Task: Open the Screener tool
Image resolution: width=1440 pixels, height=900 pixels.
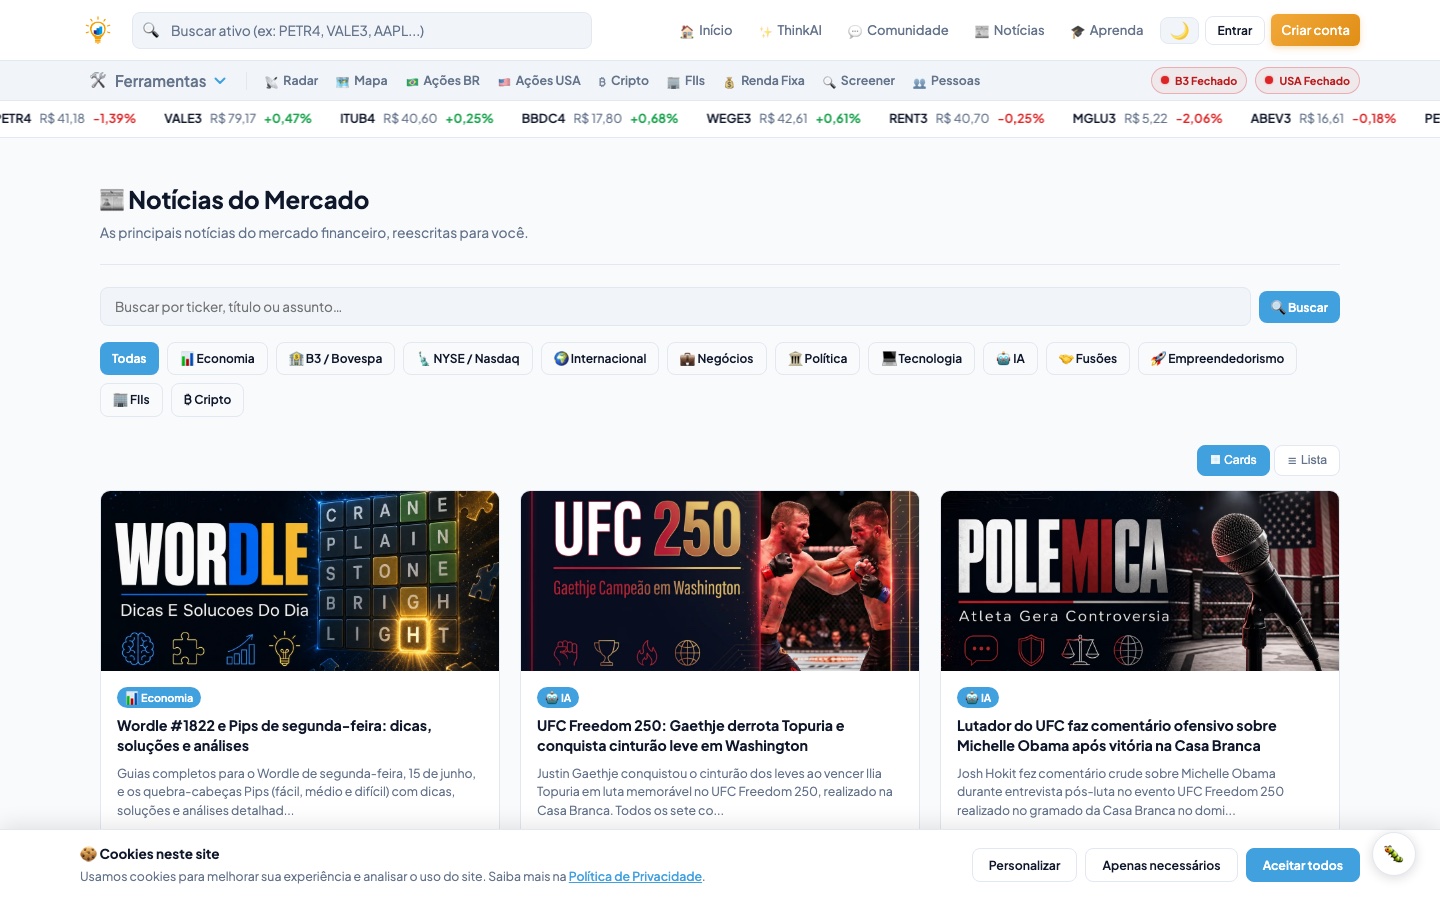Action: click(859, 81)
